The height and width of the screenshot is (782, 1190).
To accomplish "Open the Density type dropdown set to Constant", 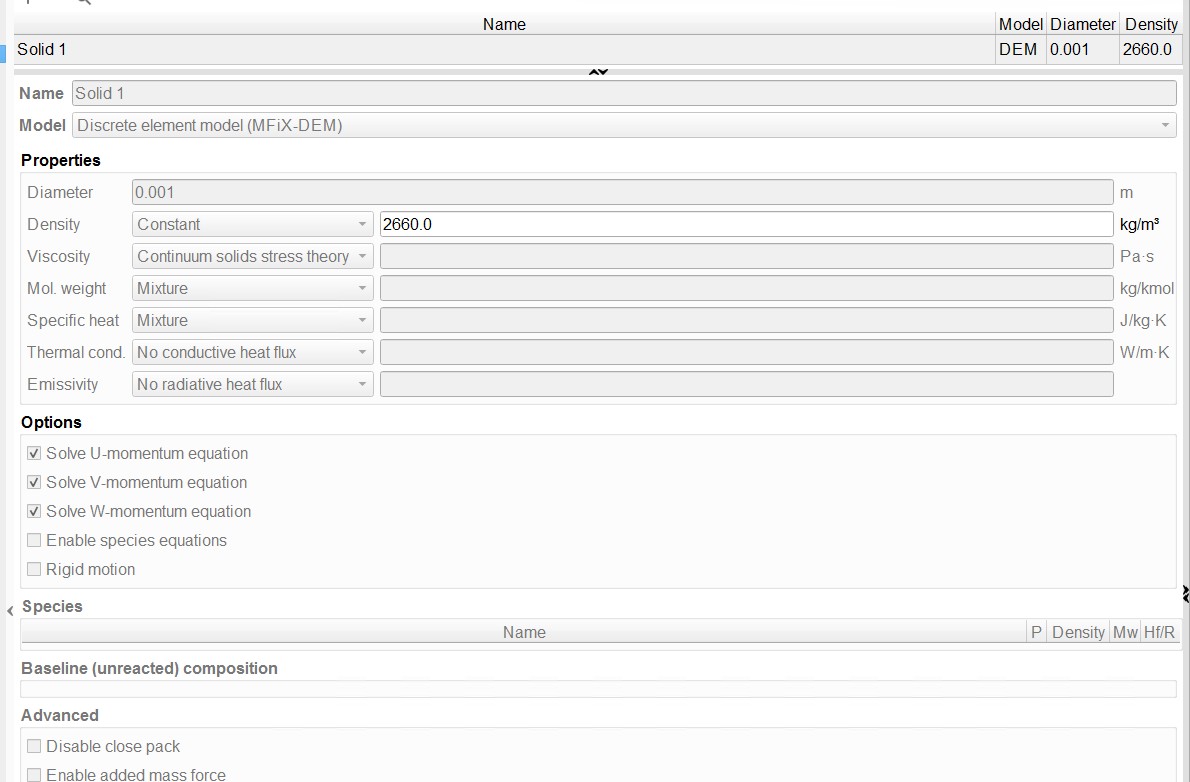I will click(x=252, y=224).
